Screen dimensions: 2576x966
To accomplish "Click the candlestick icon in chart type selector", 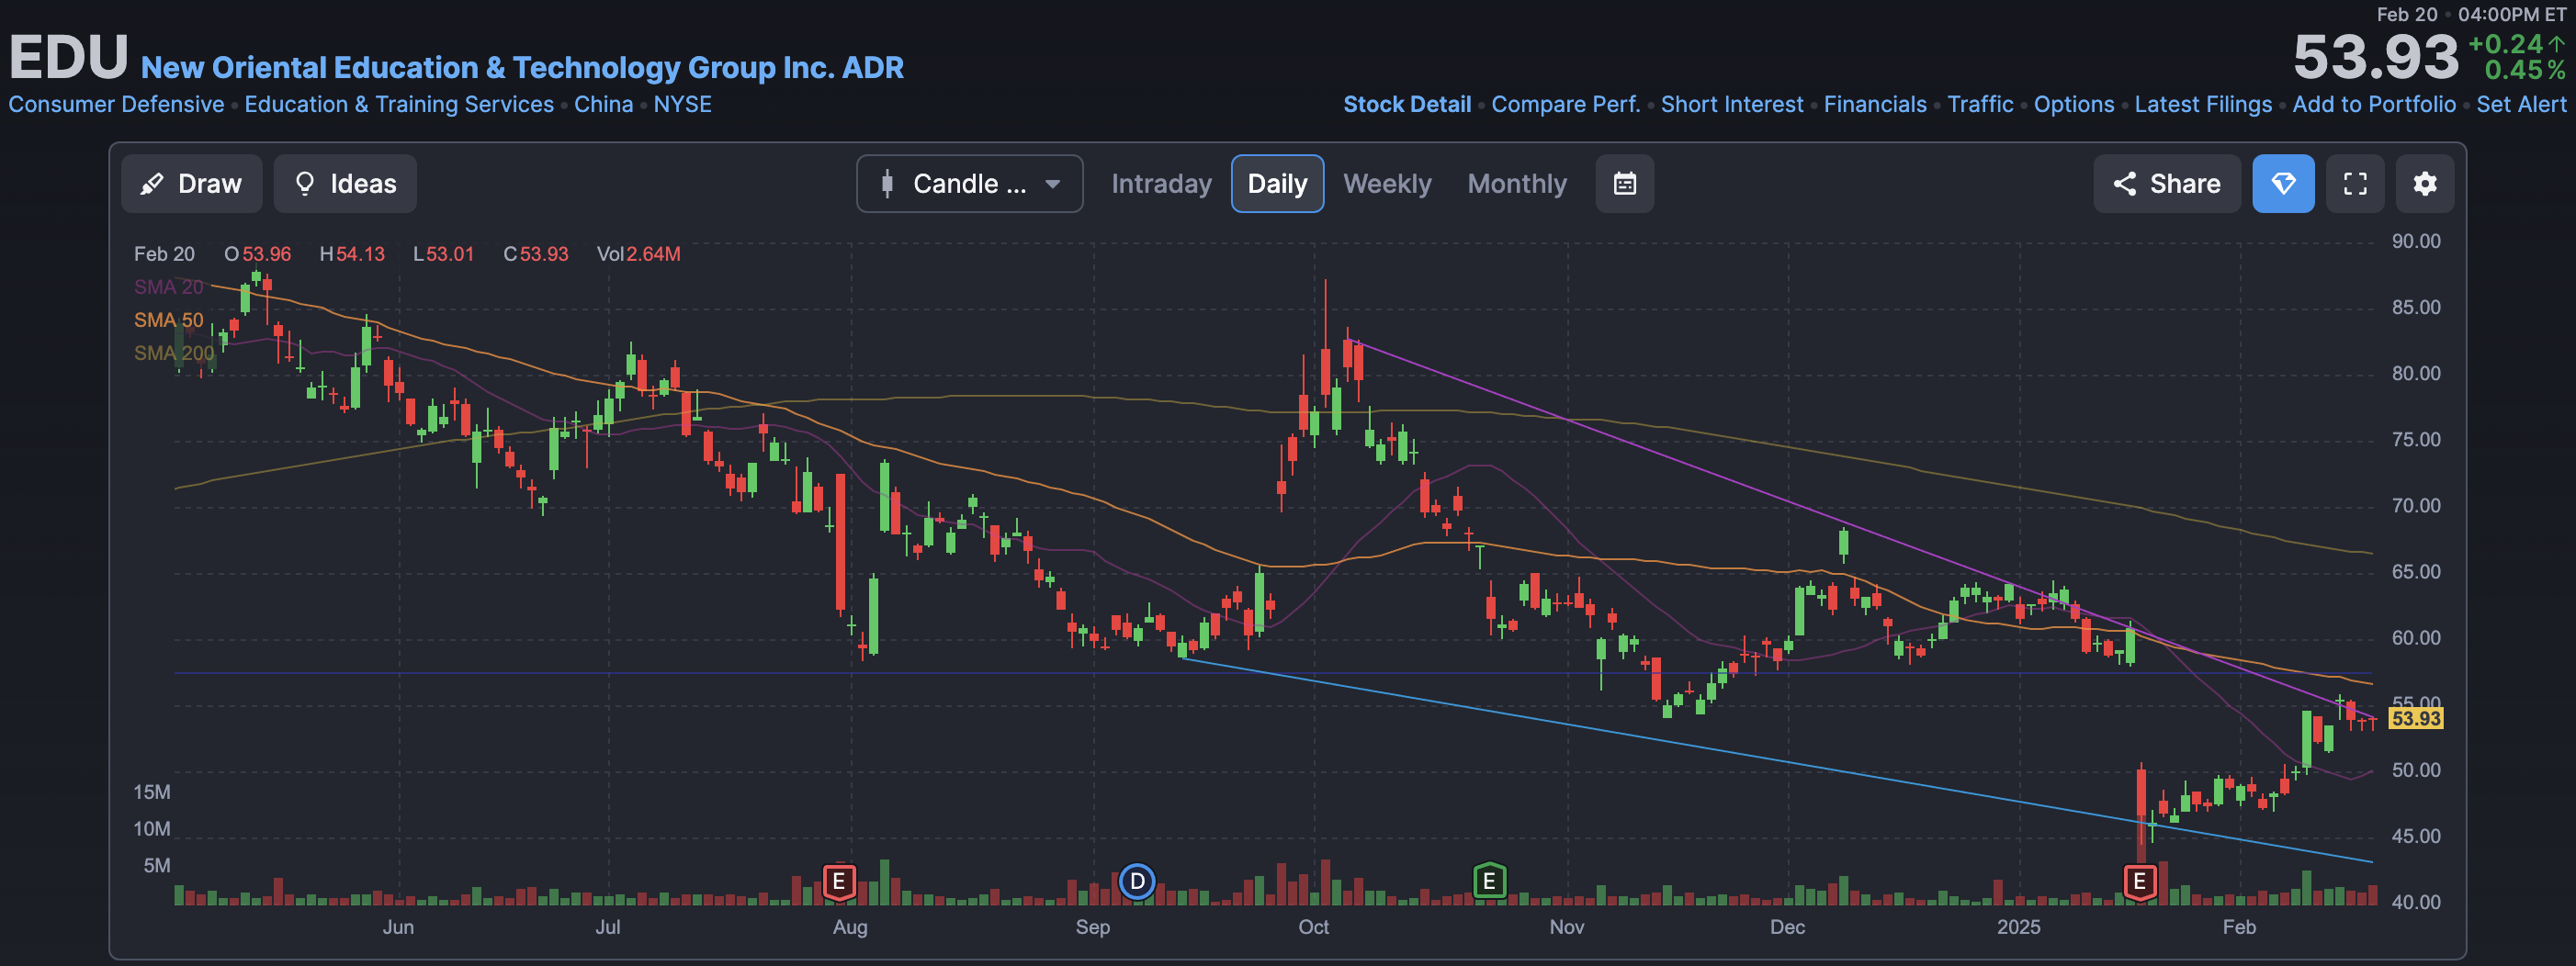I will [886, 184].
